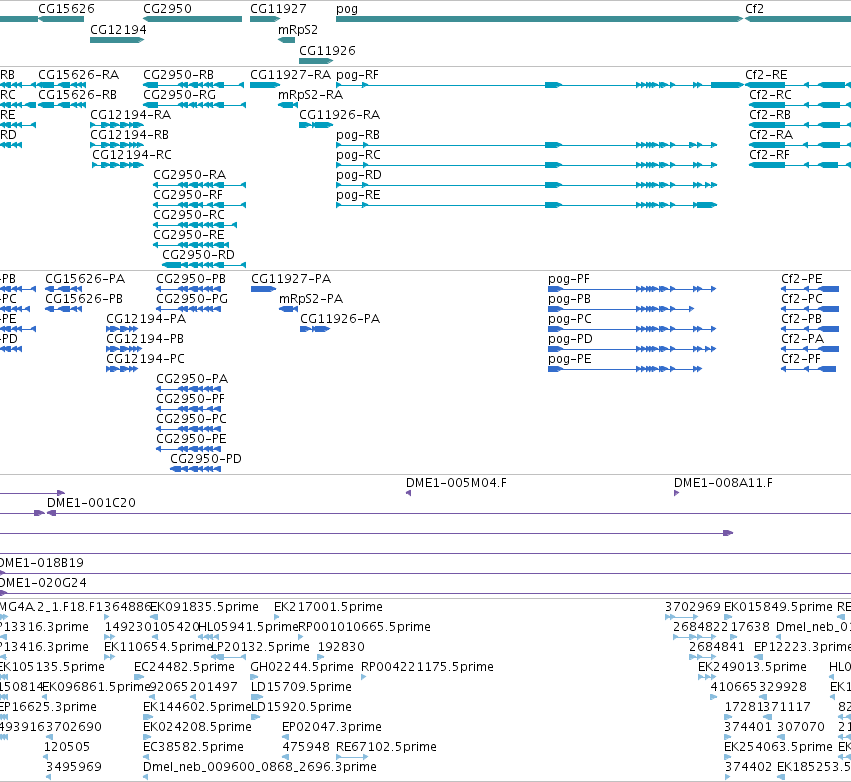Open the pog-PB protein label
The height and width of the screenshot is (782, 851).
point(569,299)
